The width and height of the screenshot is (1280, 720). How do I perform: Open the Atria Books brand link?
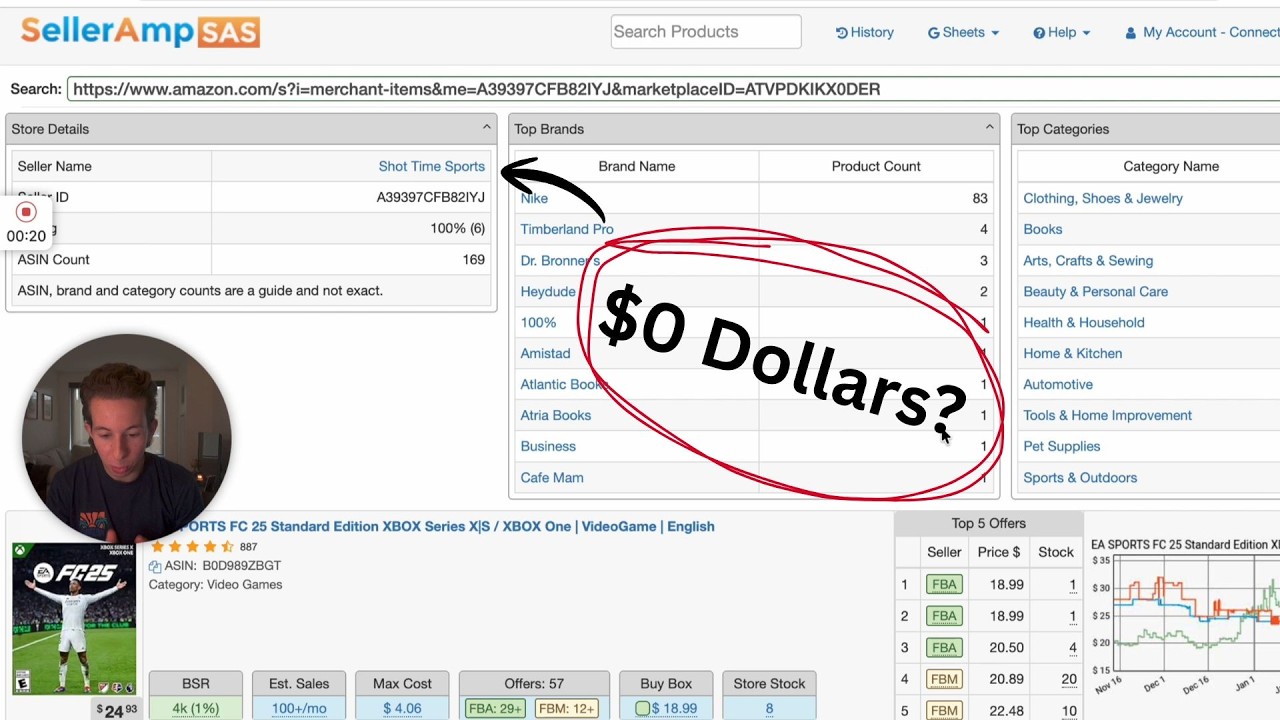click(x=555, y=415)
